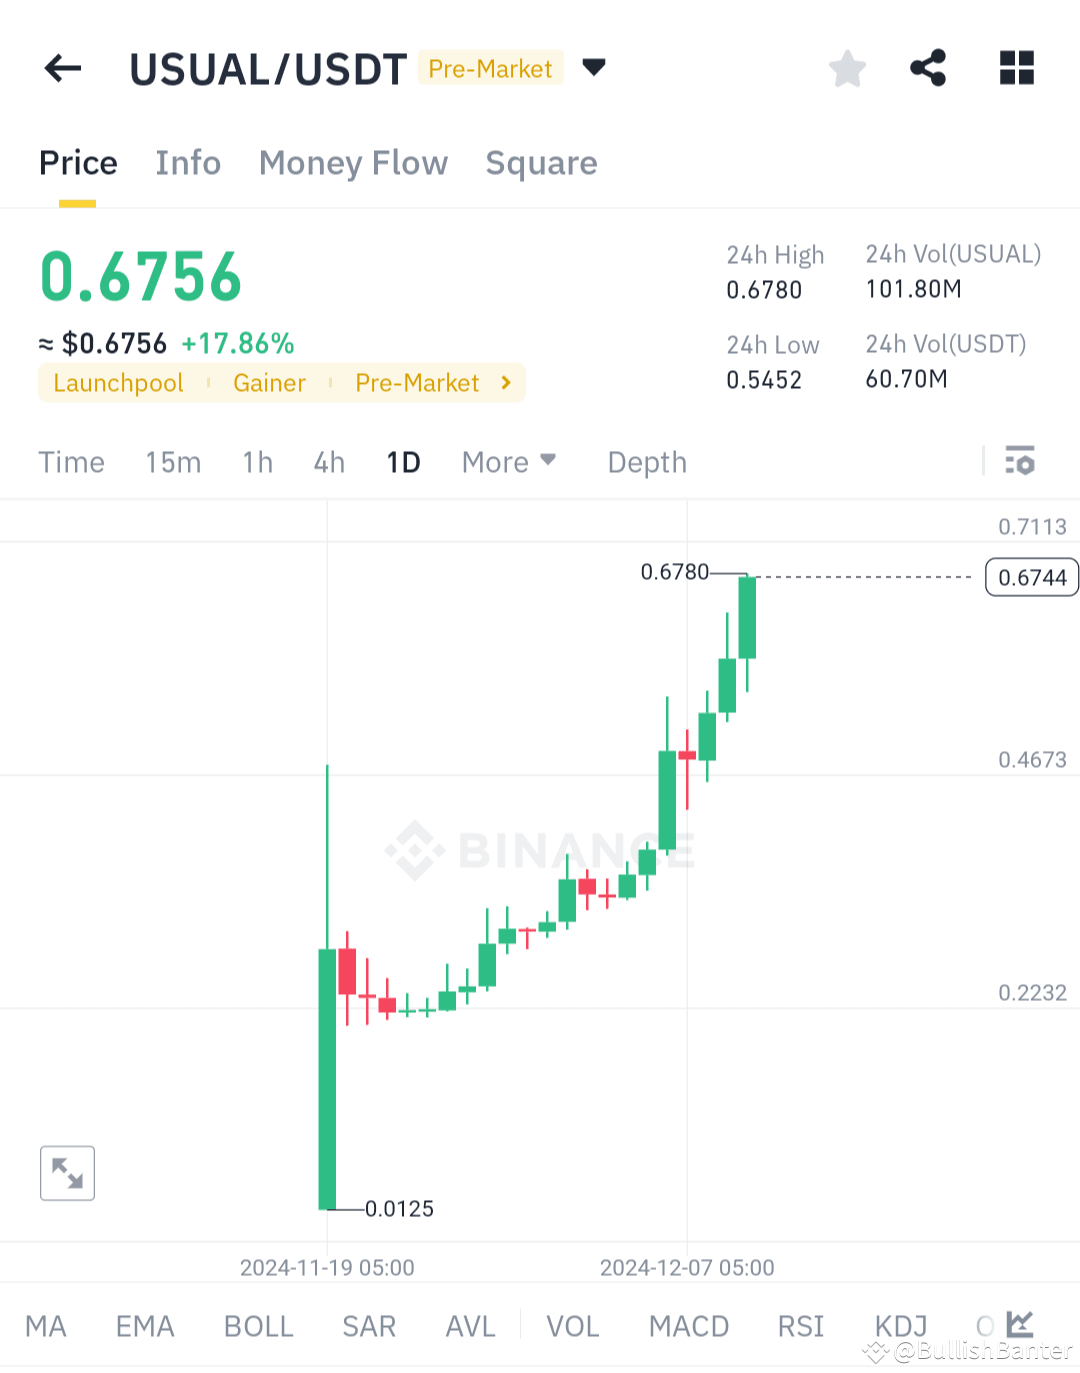Open the share options
The height and width of the screenshot is (1373, 1080).
[x=928, y=68]
